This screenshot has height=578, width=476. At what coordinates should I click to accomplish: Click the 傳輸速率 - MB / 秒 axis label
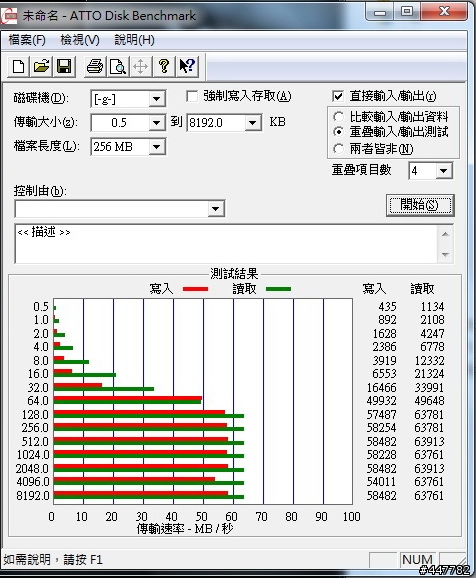[185, 529]
